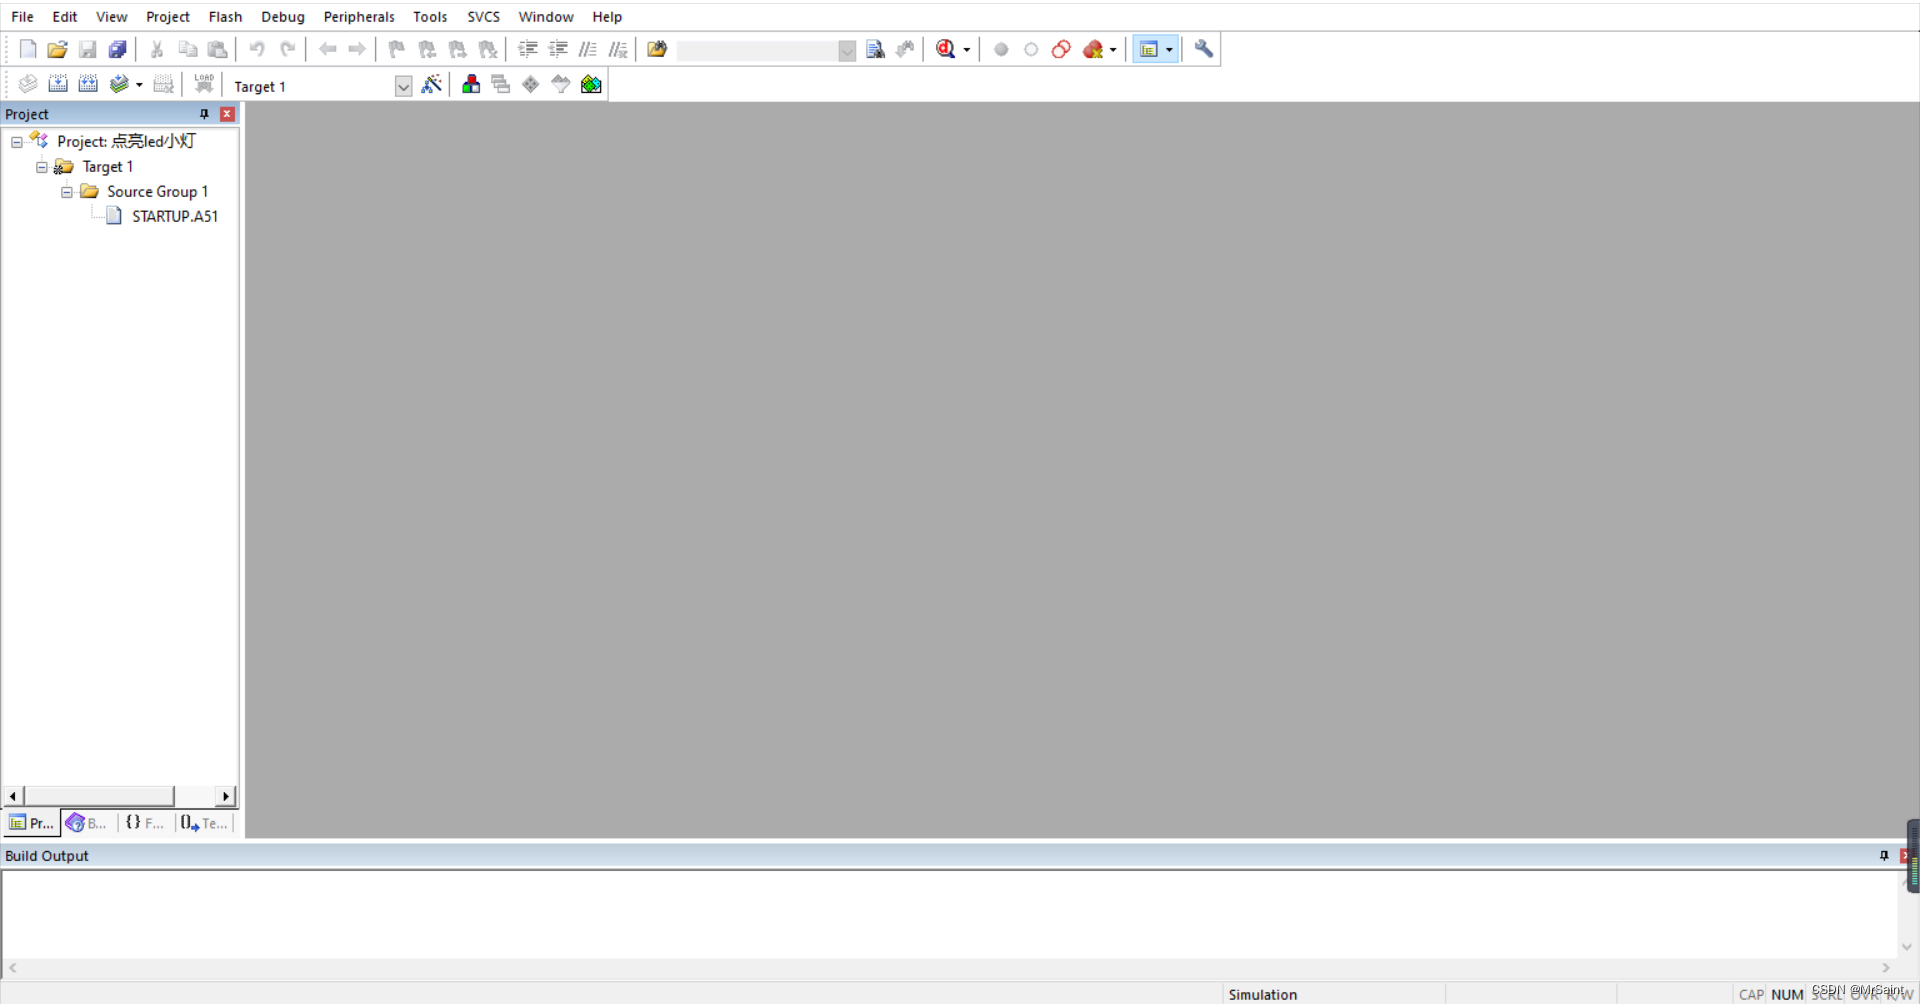Click the Incremental Find icon

[x=905, y=49]
